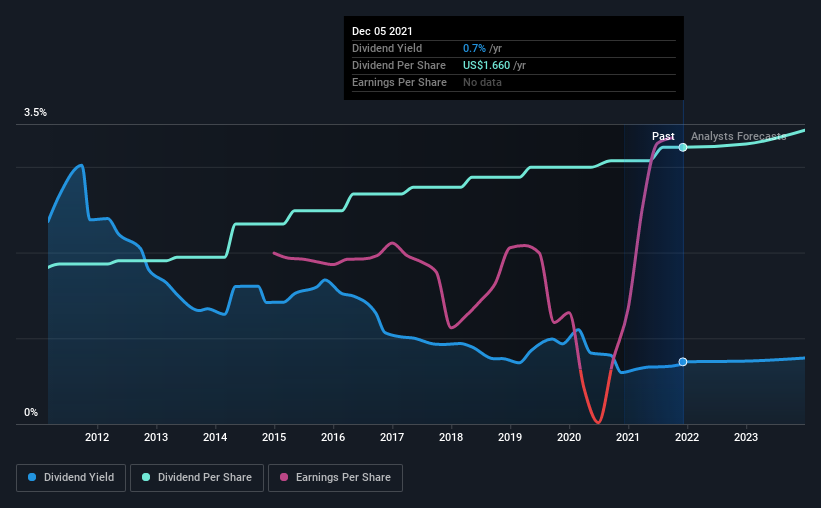Click the 0.7% dividend yield value

coord(474,48)
